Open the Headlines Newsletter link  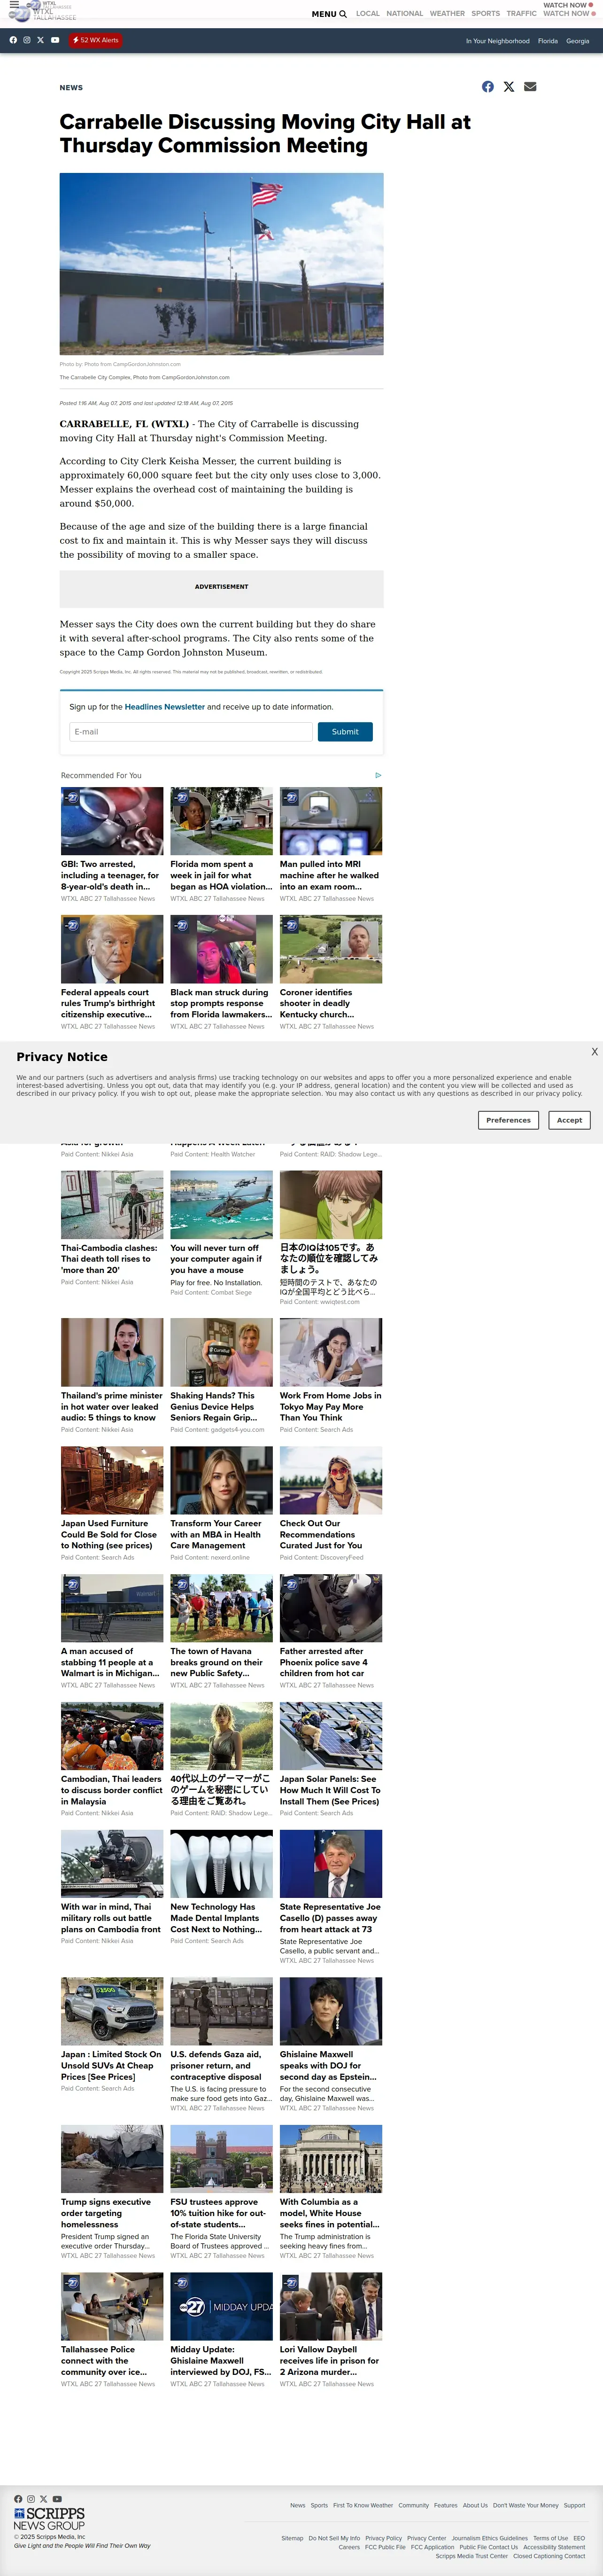click(164, 707)
